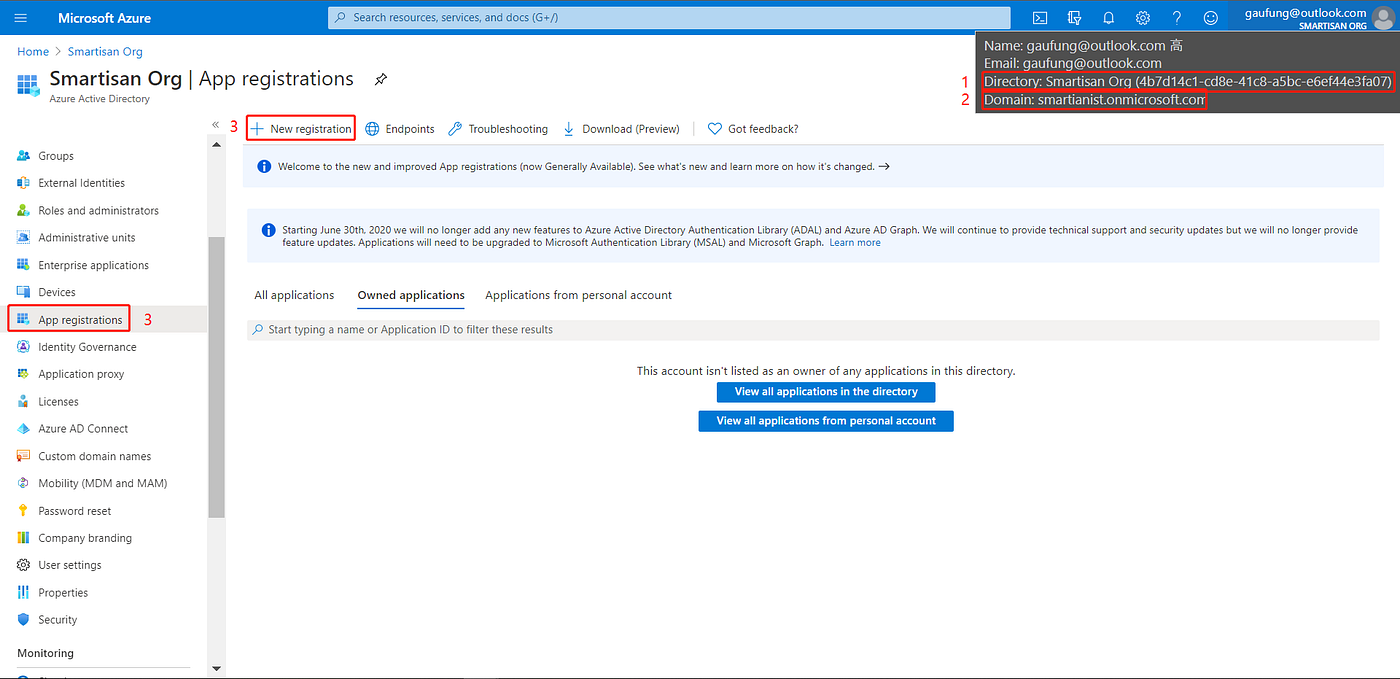Click the Security shield icon
This screenshot has height=679, width=1400.
click(x=23, y=620)
